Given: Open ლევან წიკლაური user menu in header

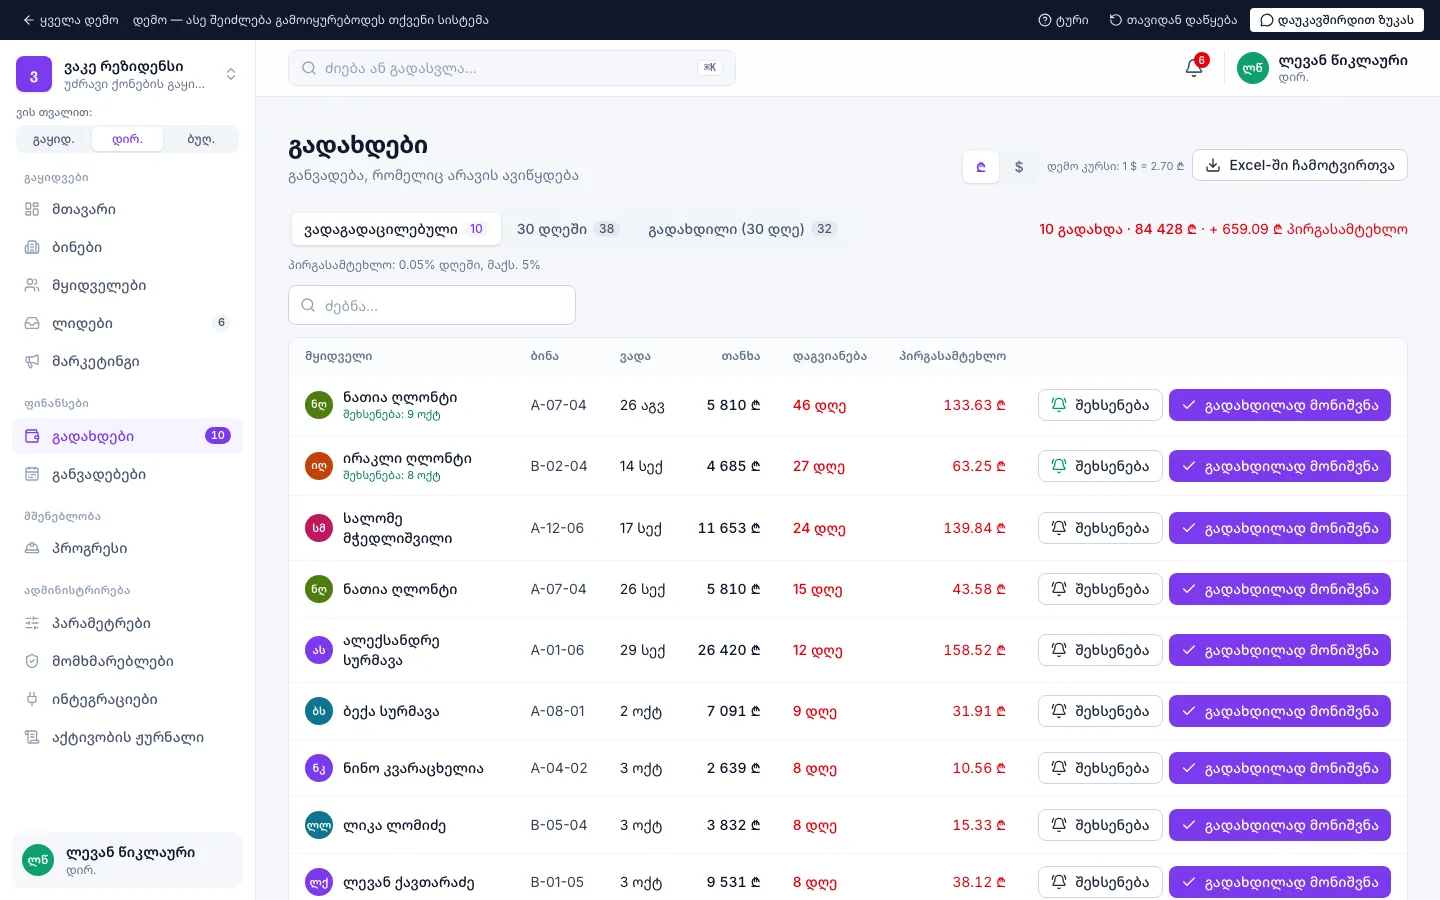Looking at the screenshot, I should point(1322,68).
